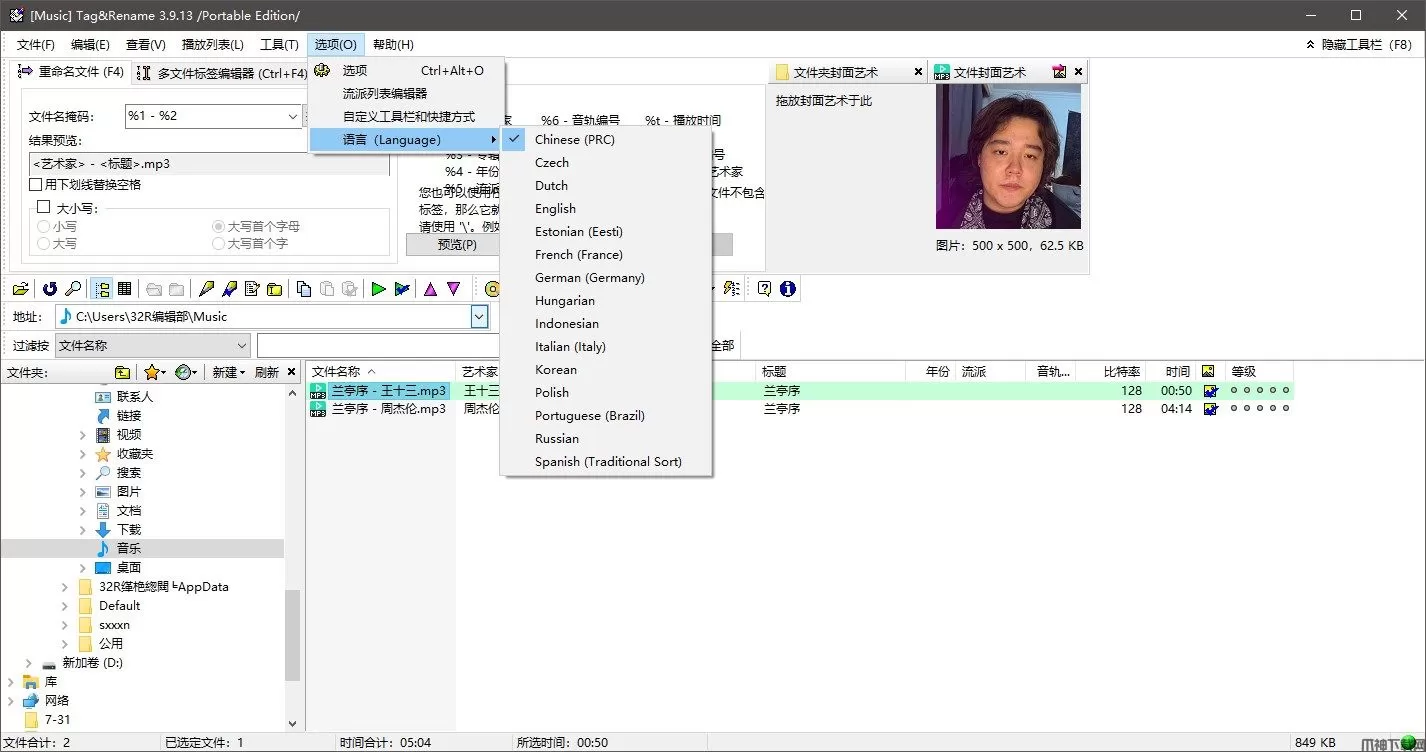Click the folder-up icon in folder panel
Viewport: 1426px width, 752px height.
(122, 372)
